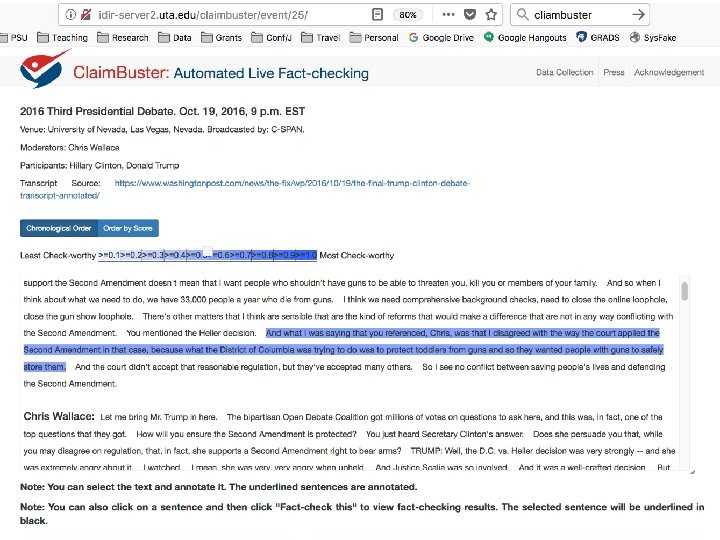720x540 pixels.
Task: Click sentence about 33,000 people dying from guns
Action: pyautogui.click(x=178, y=299)
